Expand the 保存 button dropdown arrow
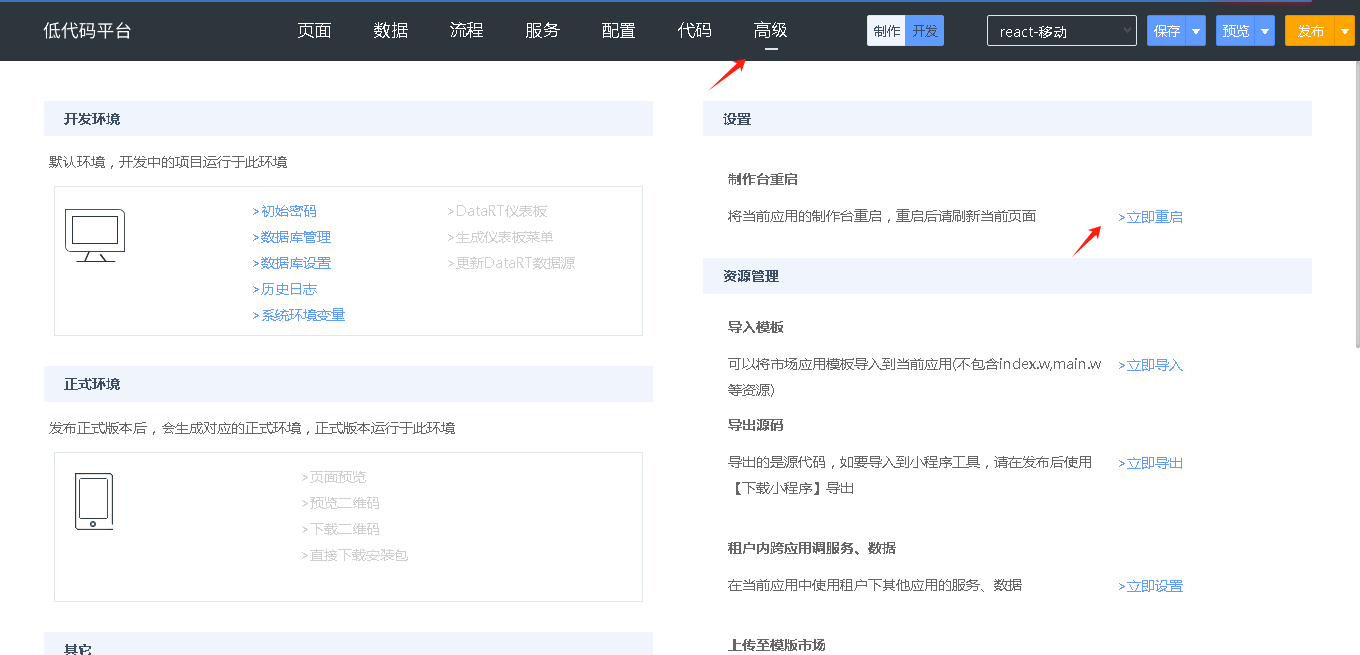Image resolution: width=1360 pixels, height=655 pixels. [x=1196, y=31]
